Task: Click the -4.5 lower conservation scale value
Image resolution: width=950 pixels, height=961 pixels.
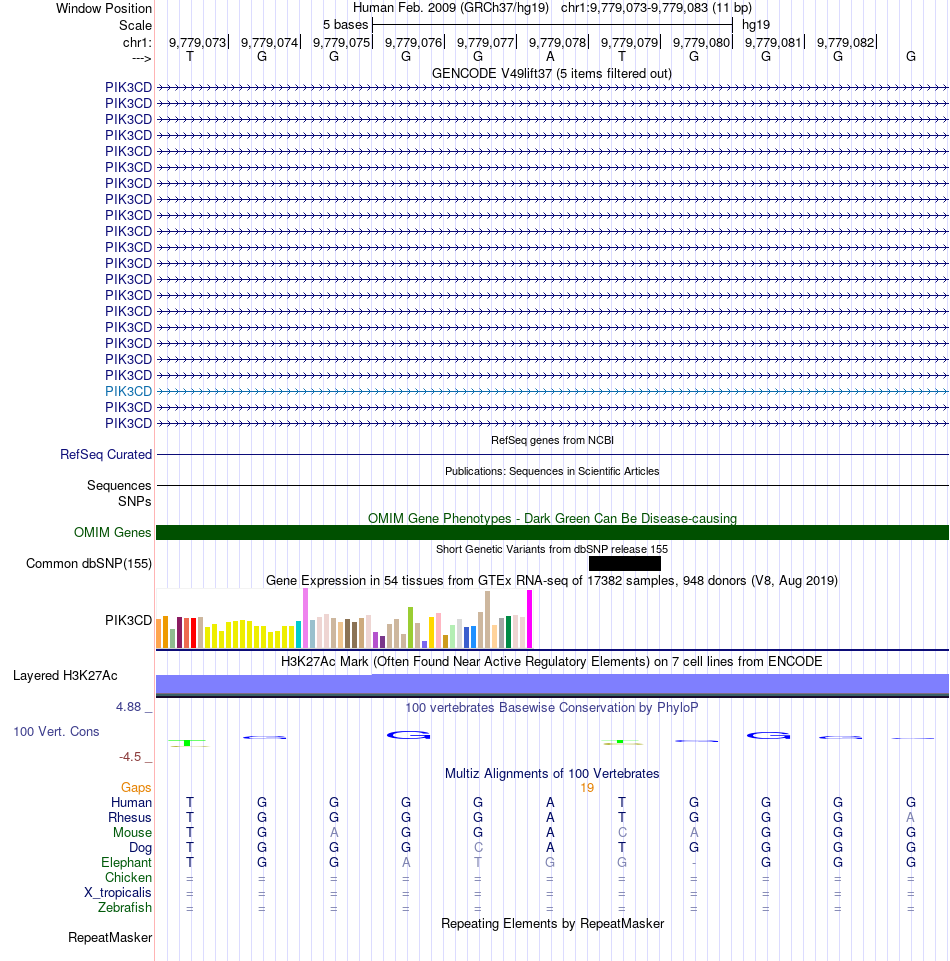Action: click(130, 757)
